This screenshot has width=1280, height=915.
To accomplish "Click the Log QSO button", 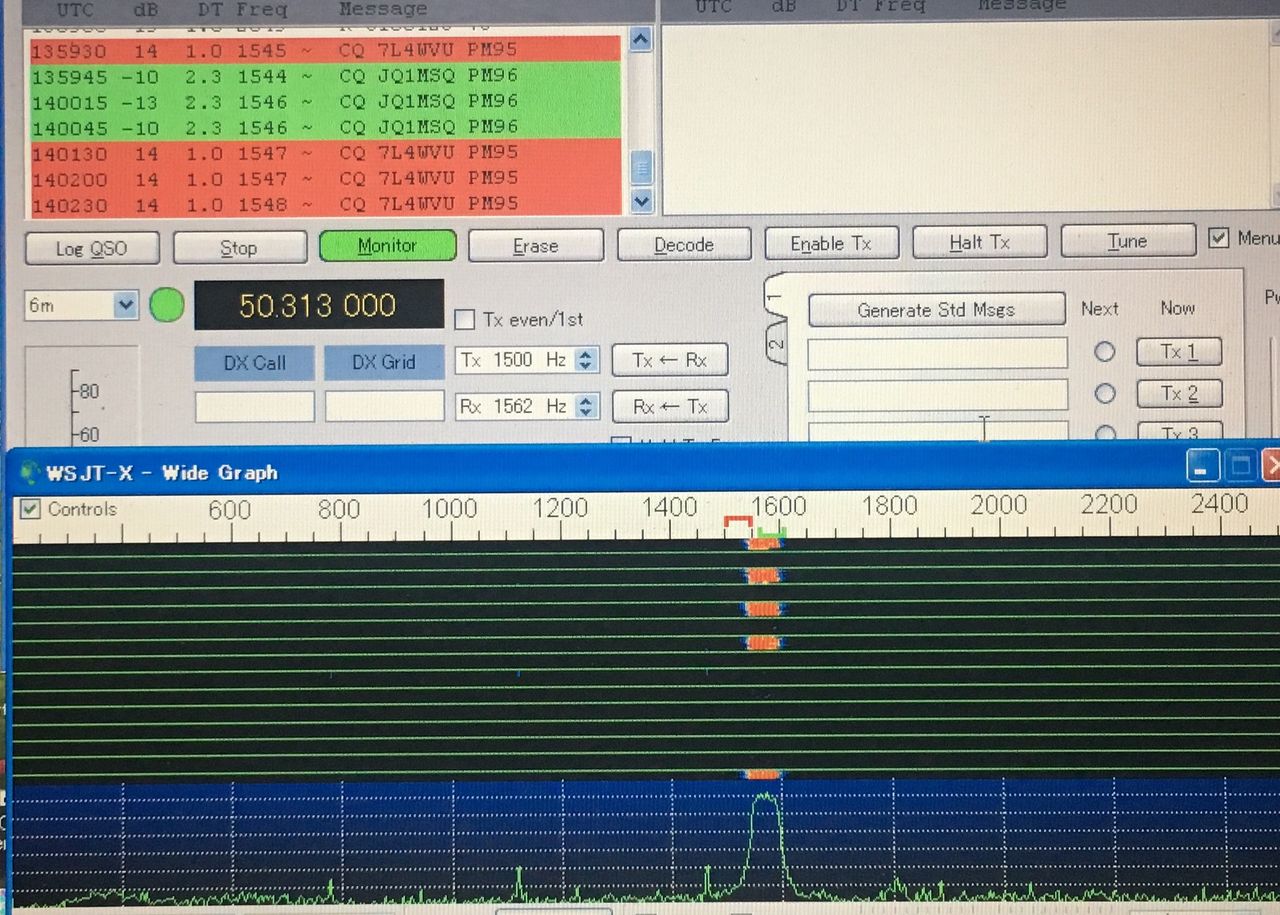I will pos(91,247).
